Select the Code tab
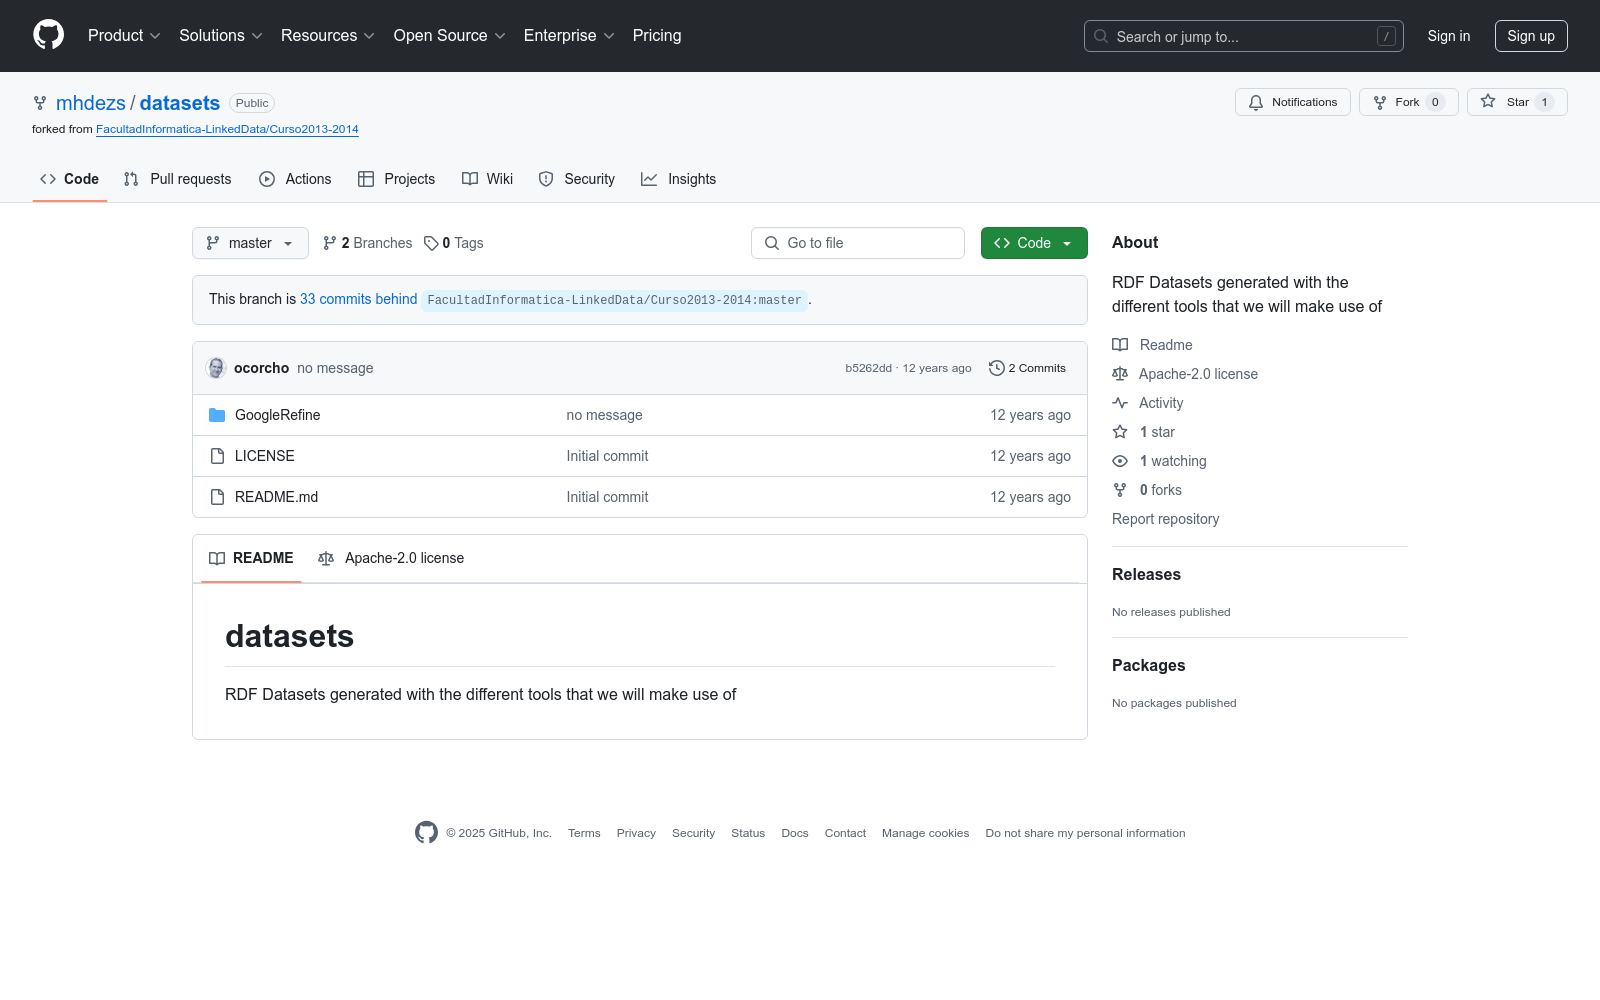Image resolution: width=1600 pixels, height=1000 pixels. (69, 179)
